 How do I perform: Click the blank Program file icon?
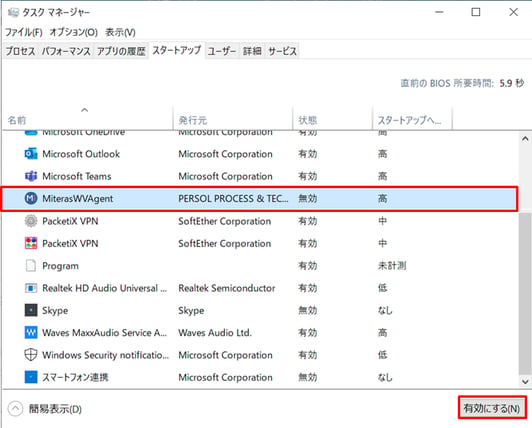click(x=31, y=266)
